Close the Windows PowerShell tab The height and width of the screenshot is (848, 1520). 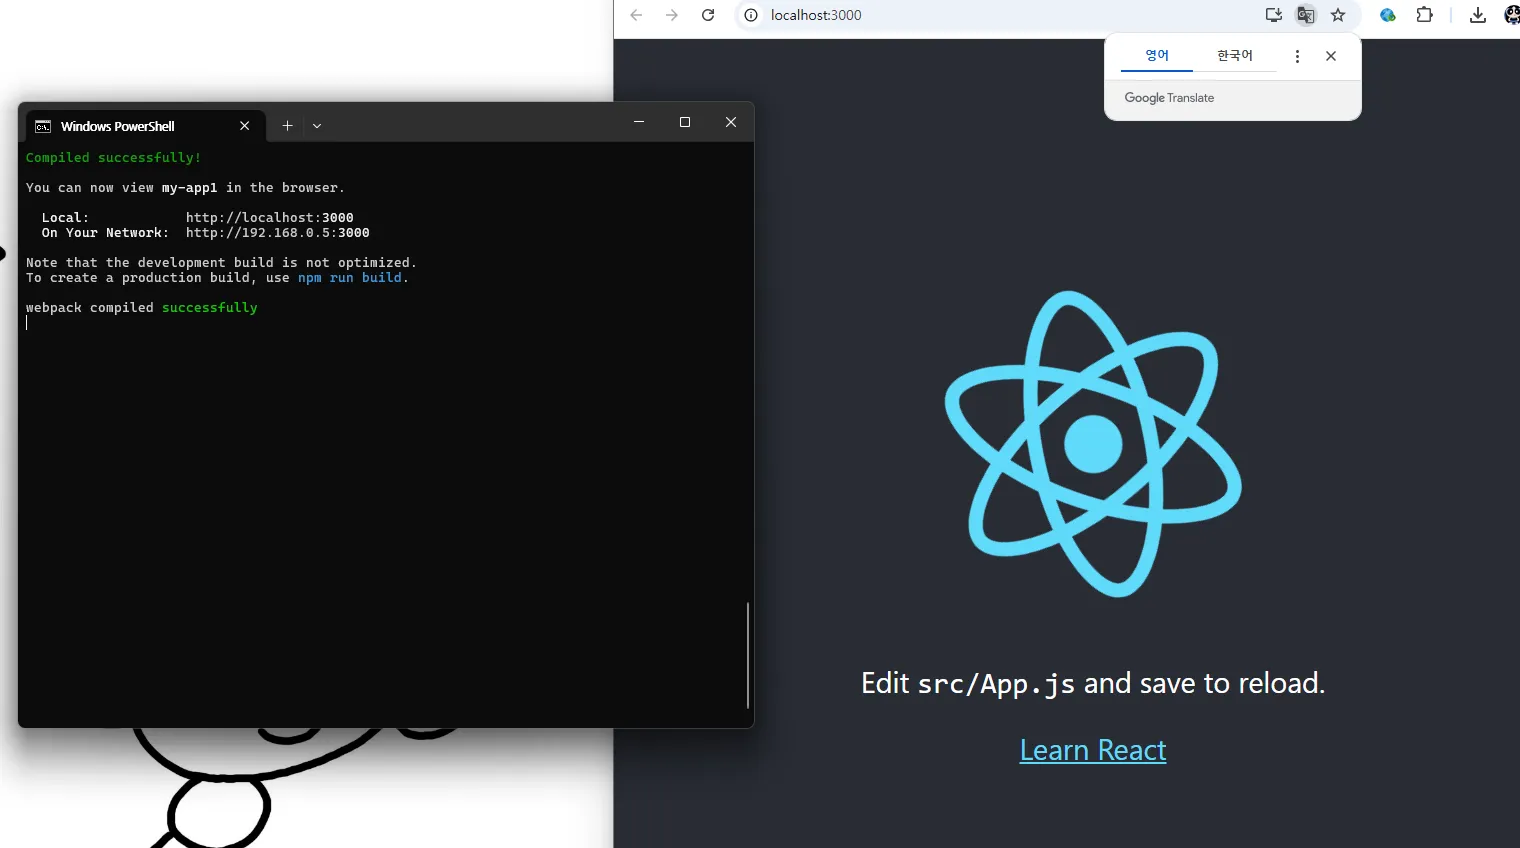[x=244, y=126]
